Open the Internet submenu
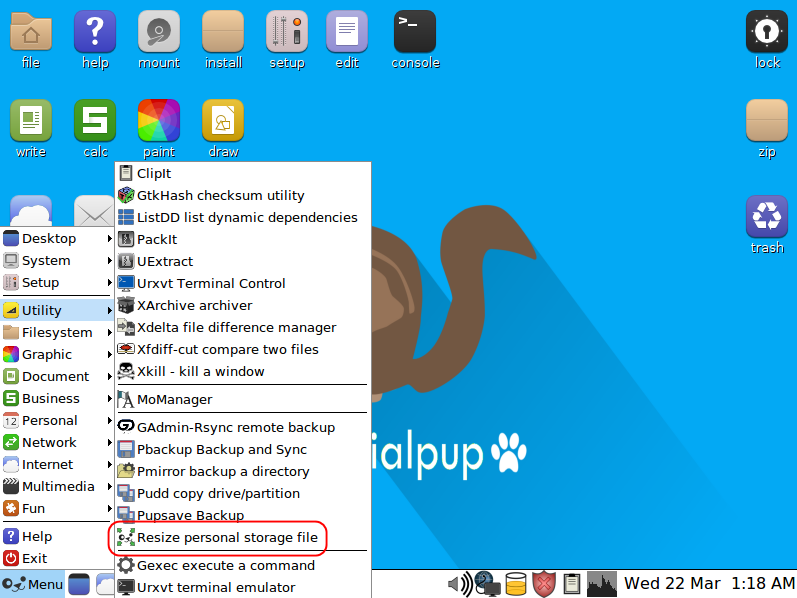The image size is (797, 598). click(x=57, y=464)
